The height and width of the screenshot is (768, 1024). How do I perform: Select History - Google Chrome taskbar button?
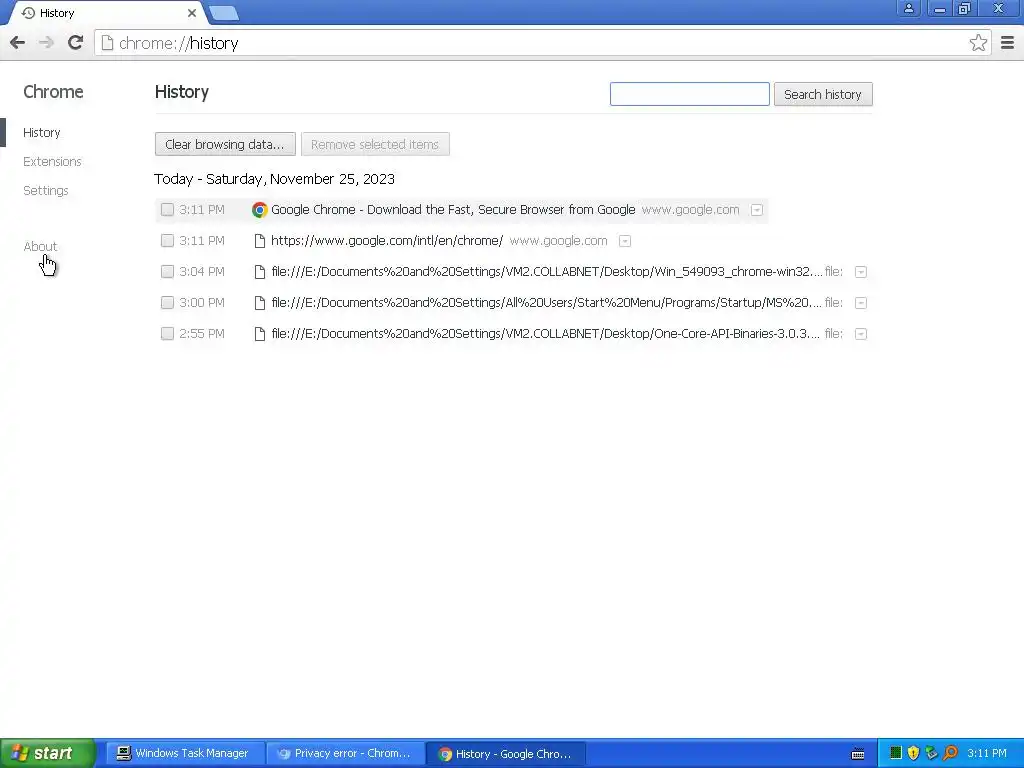click(x=505, y=754)
